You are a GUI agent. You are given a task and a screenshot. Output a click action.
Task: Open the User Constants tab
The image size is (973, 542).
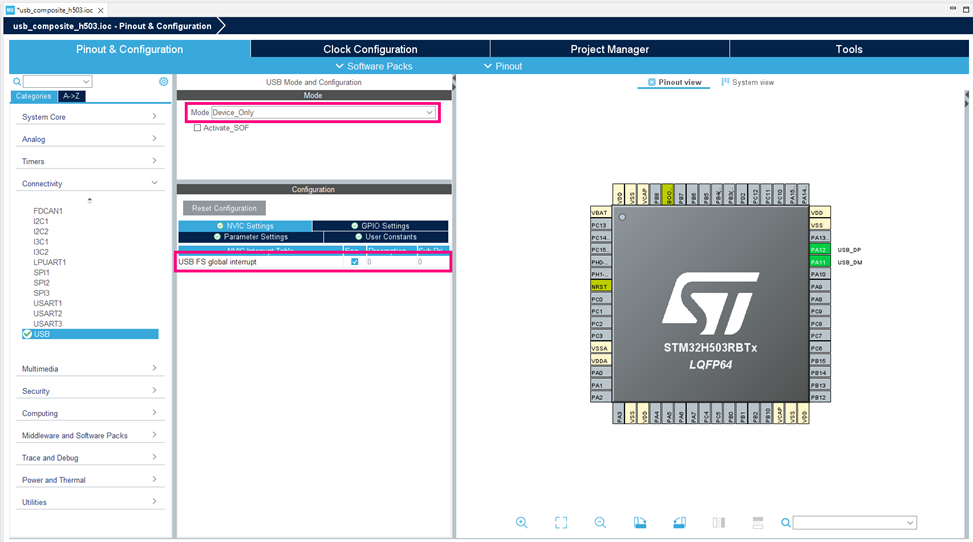(386, 237)
